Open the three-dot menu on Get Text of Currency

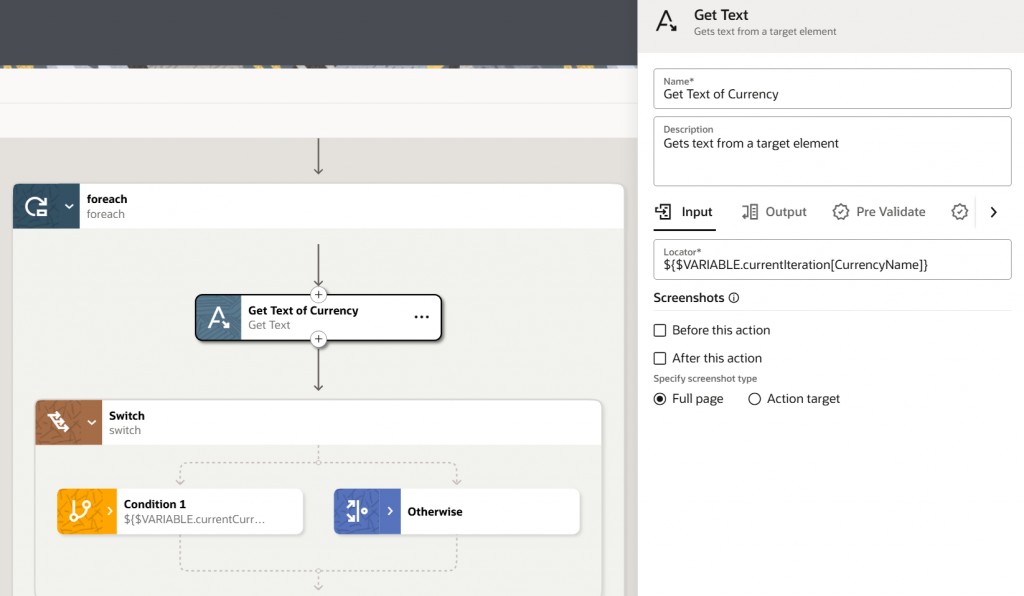click(421, 317)
